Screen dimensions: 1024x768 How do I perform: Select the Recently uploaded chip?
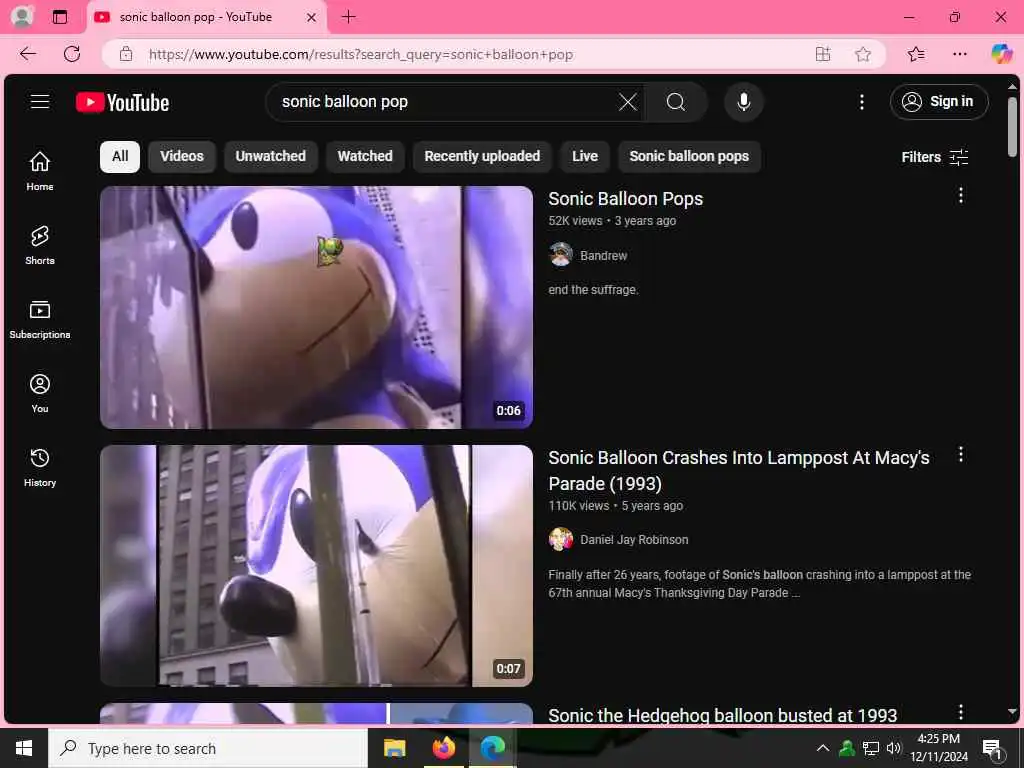(482, 157)
